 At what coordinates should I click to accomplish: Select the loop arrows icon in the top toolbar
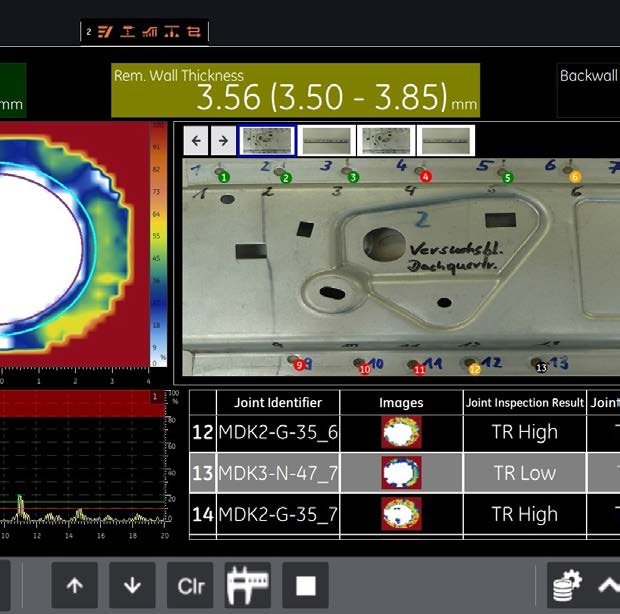pyautogui.click(x=194, y=32)
